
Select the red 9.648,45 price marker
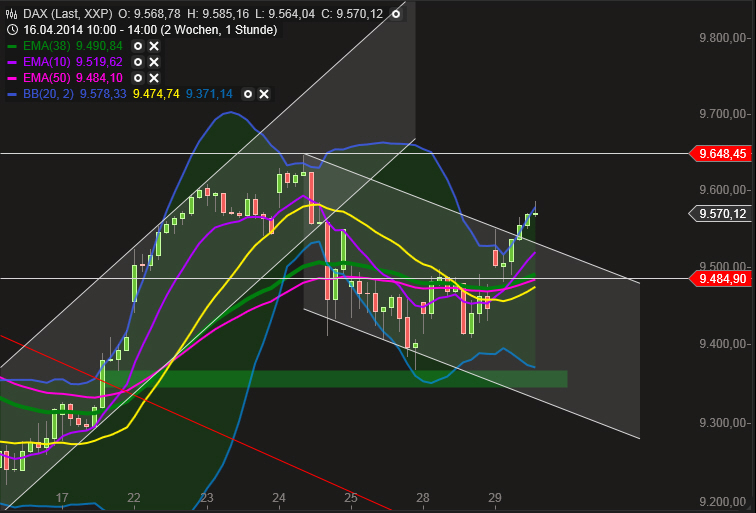coord(721,154)
